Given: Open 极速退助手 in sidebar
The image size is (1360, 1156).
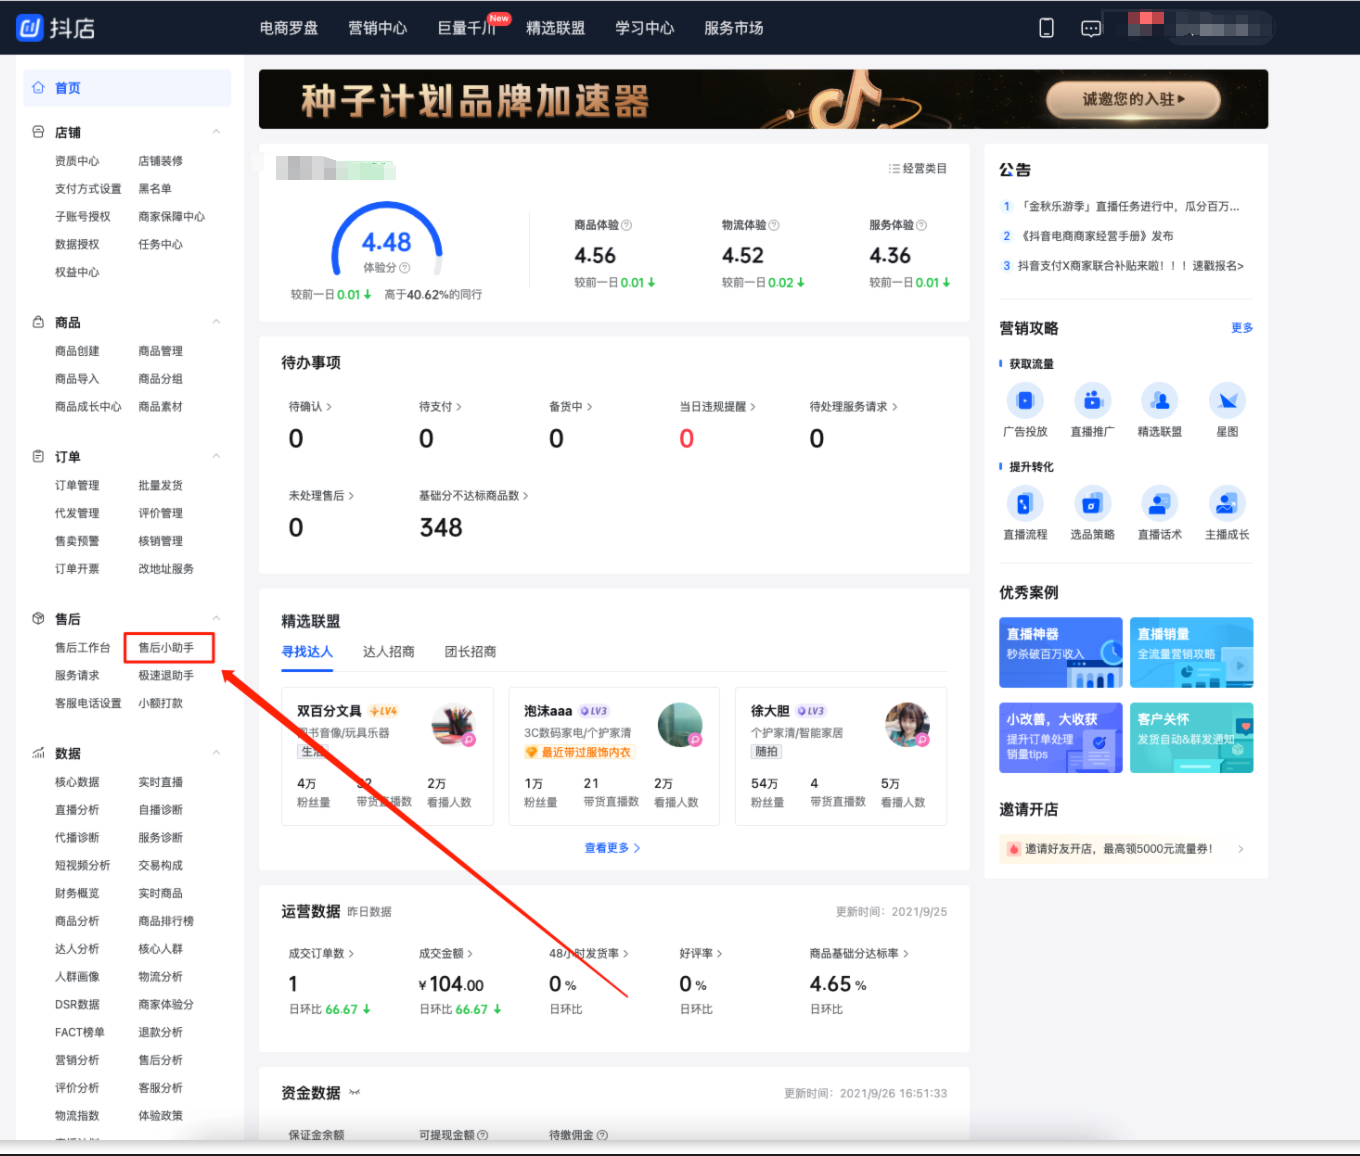Looking at the screenshot, I should (x=166, y=676).
